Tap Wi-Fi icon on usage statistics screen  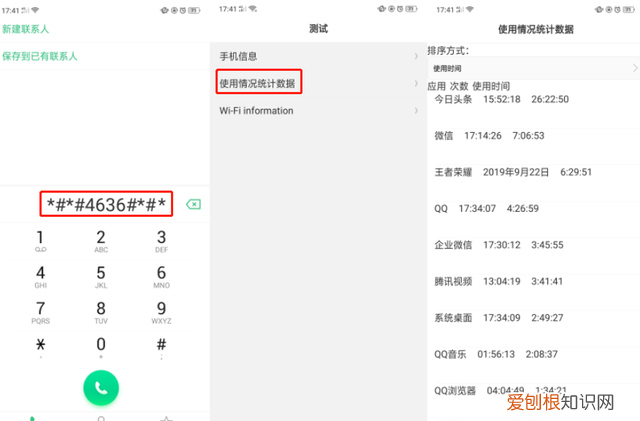pyautogui.click(x=470, y=9)
